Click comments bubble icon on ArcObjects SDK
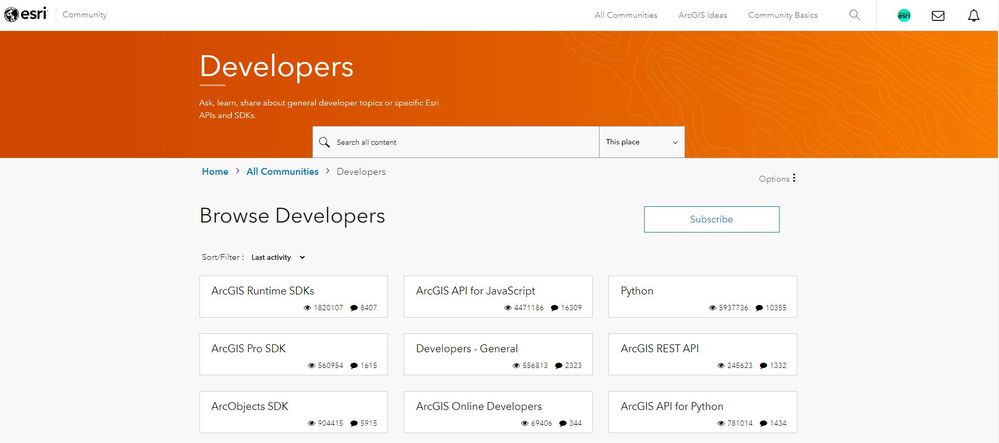Image resolution: width=999 pixels, height=443 pixels. pos(354,423)
